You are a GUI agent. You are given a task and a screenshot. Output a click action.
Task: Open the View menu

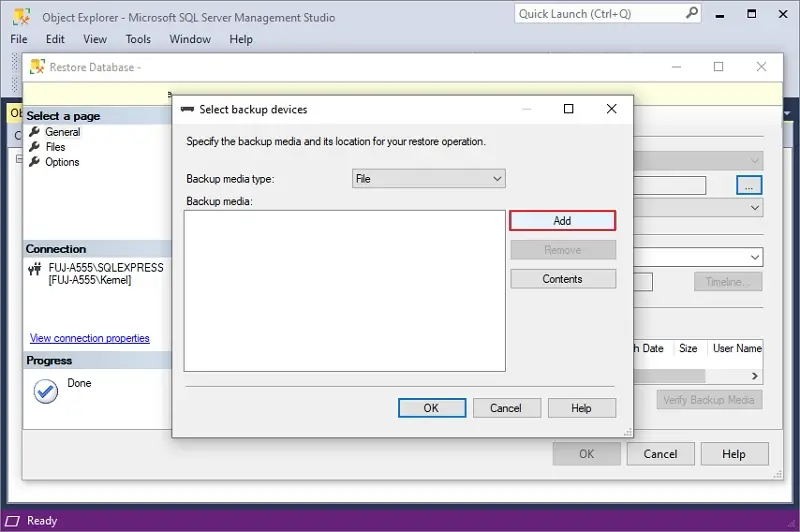coord(95,39)
